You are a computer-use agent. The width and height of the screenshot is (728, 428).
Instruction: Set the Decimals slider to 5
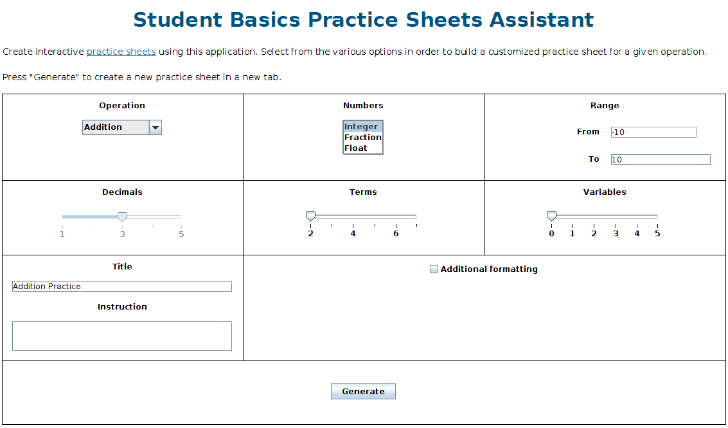coord(181,216)
